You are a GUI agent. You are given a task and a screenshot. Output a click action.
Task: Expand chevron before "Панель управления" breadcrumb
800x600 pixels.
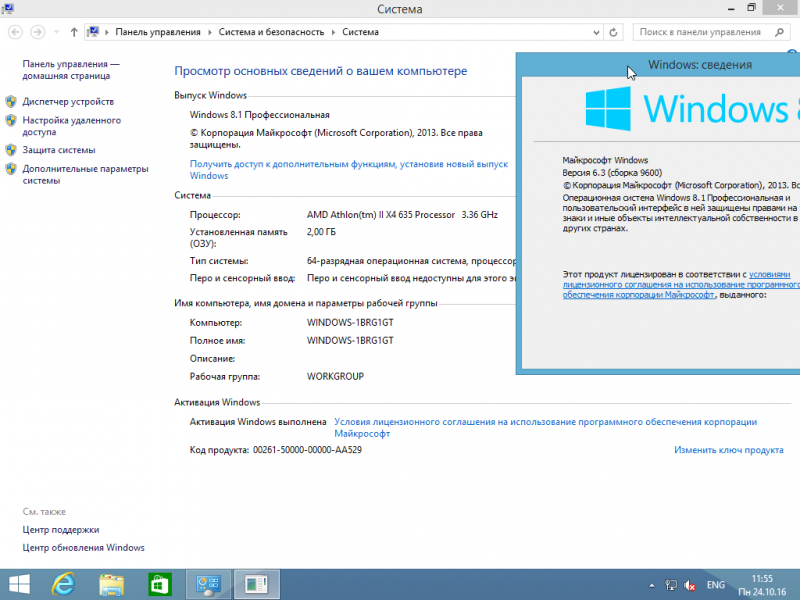pos(107,32)
